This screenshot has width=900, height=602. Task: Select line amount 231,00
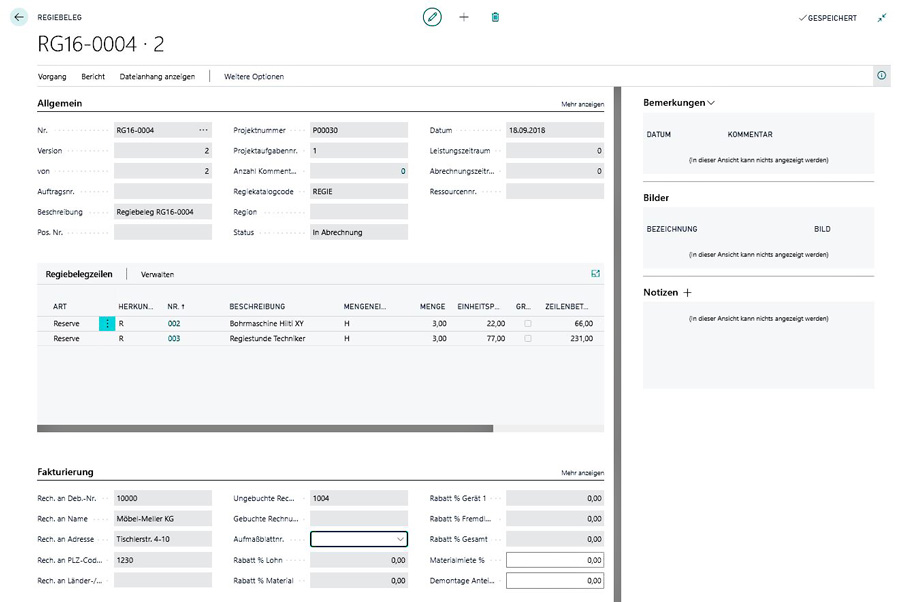click(581, 339)
